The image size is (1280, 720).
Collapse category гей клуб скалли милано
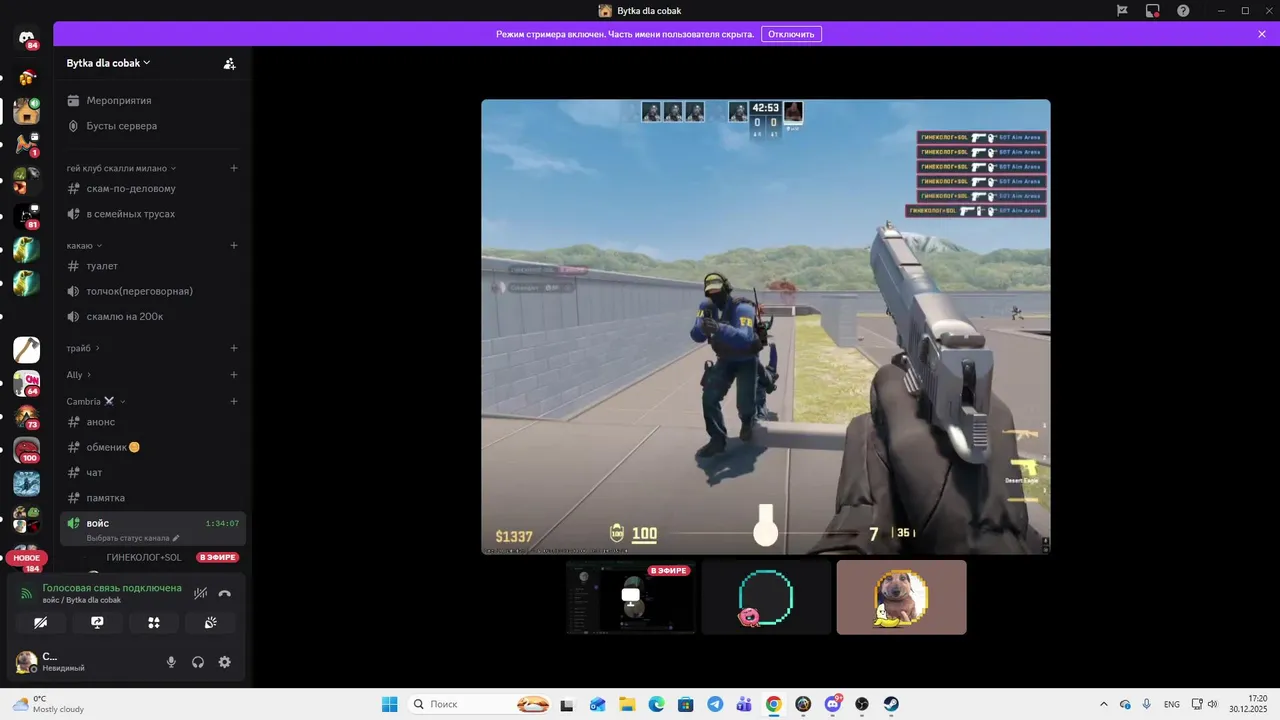coord(121,168)
